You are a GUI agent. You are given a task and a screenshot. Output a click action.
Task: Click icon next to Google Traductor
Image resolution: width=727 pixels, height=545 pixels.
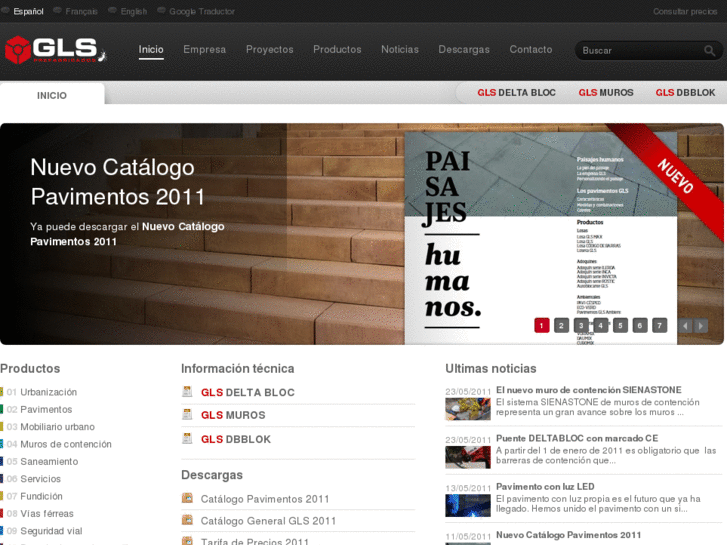(161, 11)
